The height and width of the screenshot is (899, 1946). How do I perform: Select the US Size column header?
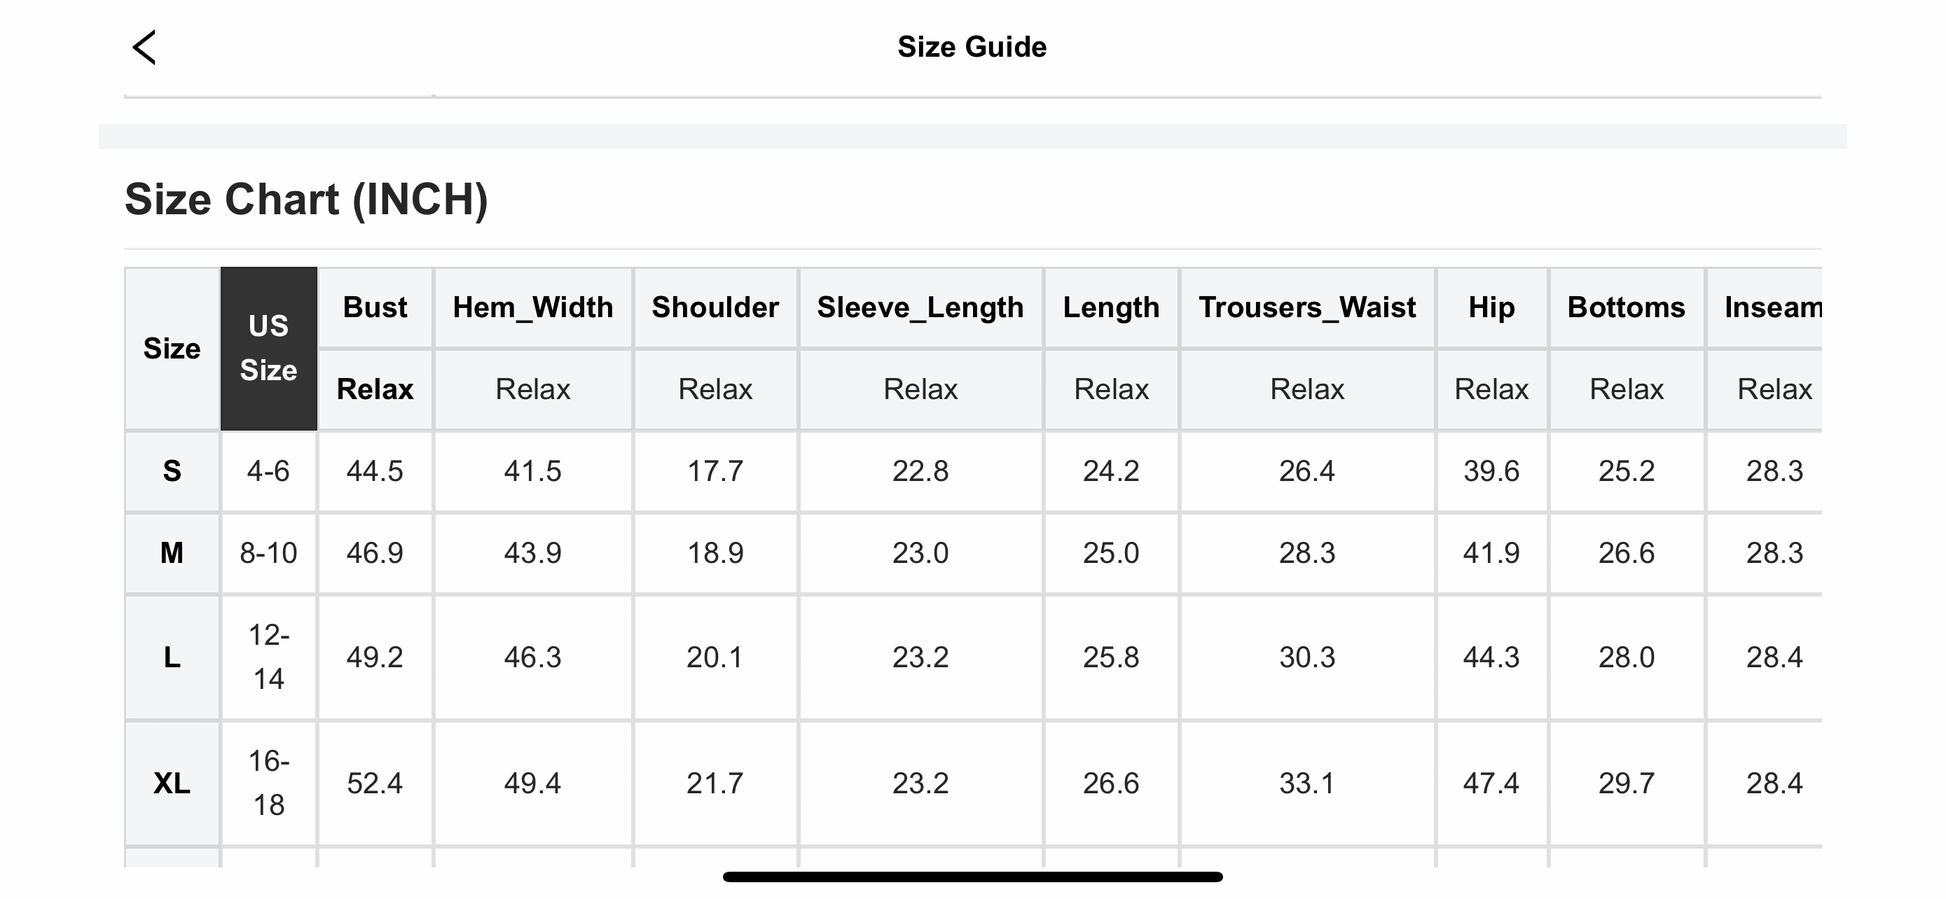tap(268, 348)
